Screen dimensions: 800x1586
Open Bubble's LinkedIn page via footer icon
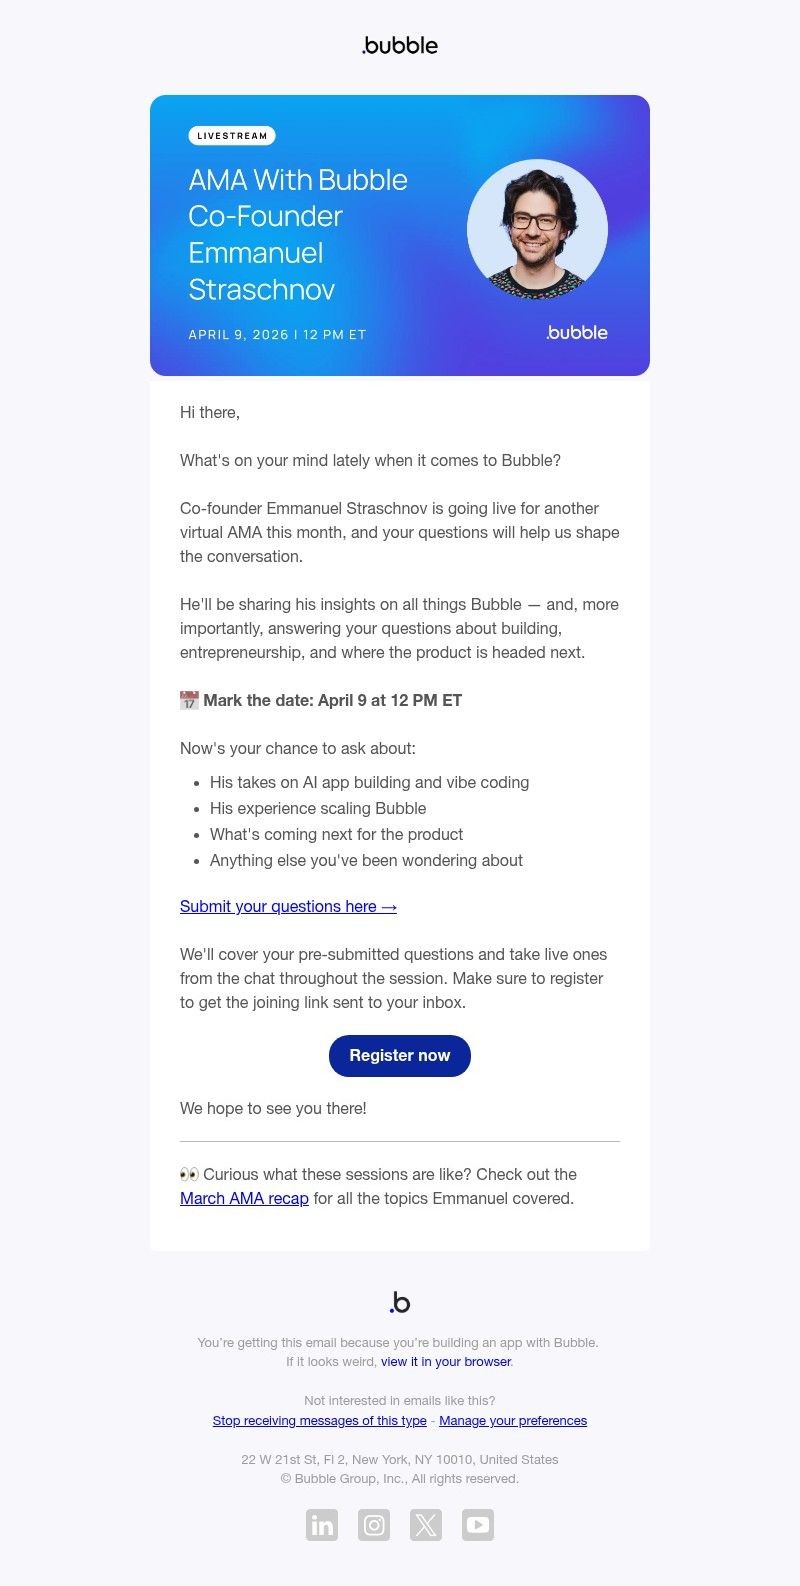tap(321, 1524)
